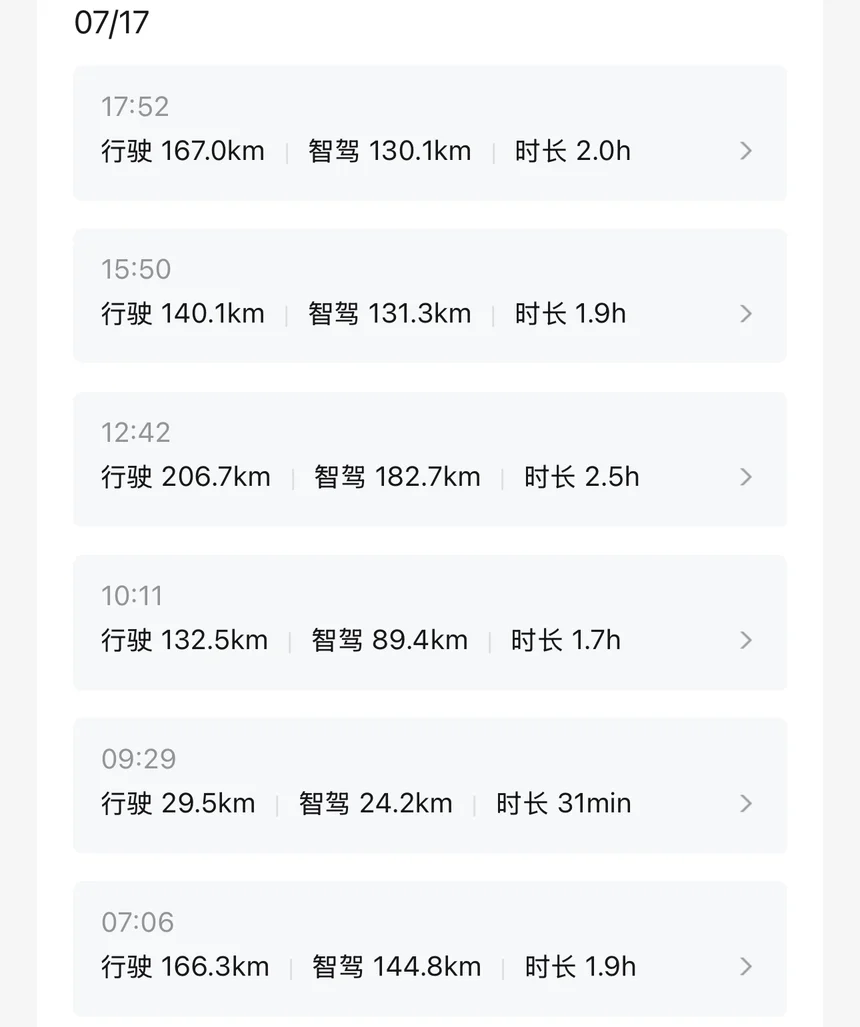Tap 智驾 24.2km in 09:29 trip
Screen dimensions: 860x1027
point(375,804)
